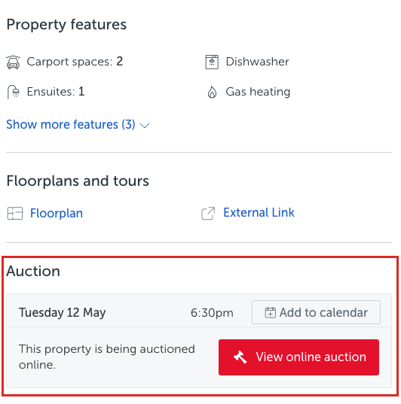This screenshot has width=401, height=404.
Task: Click the 6:30pm auction time
Action: pyautogui.click(x=212, y=313)
